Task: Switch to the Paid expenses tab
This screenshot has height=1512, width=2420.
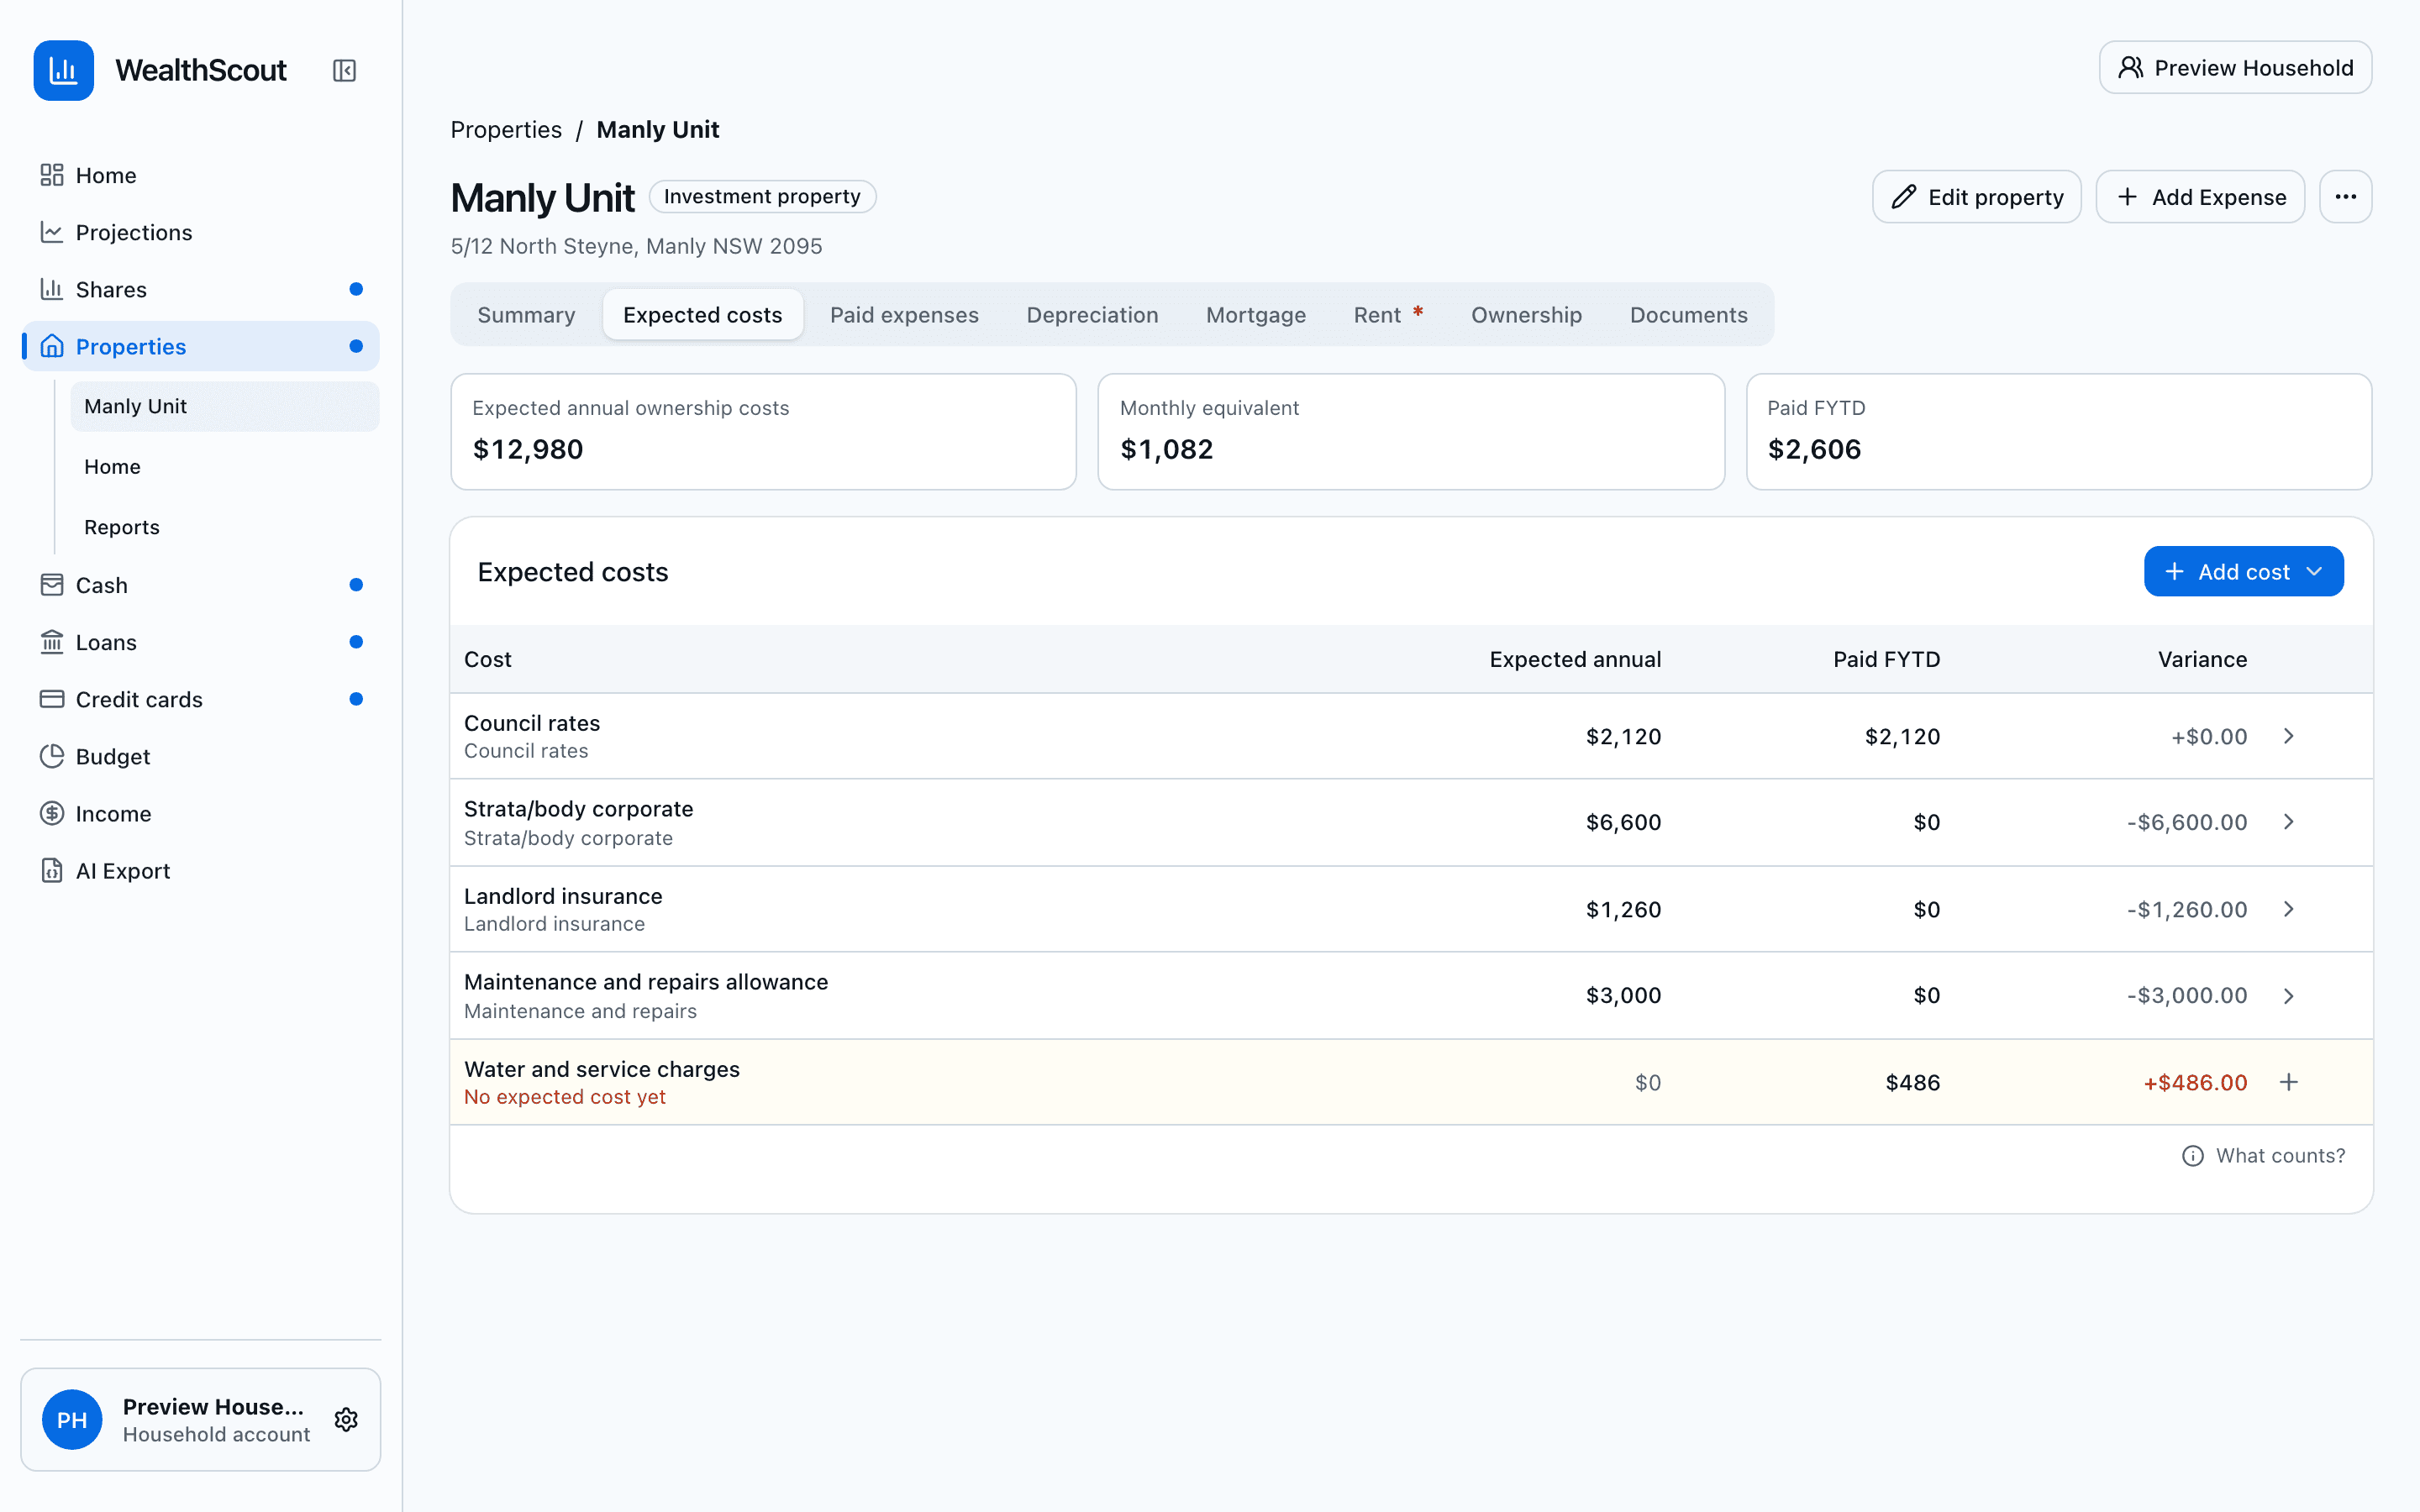Action: [x=904, y=315]
